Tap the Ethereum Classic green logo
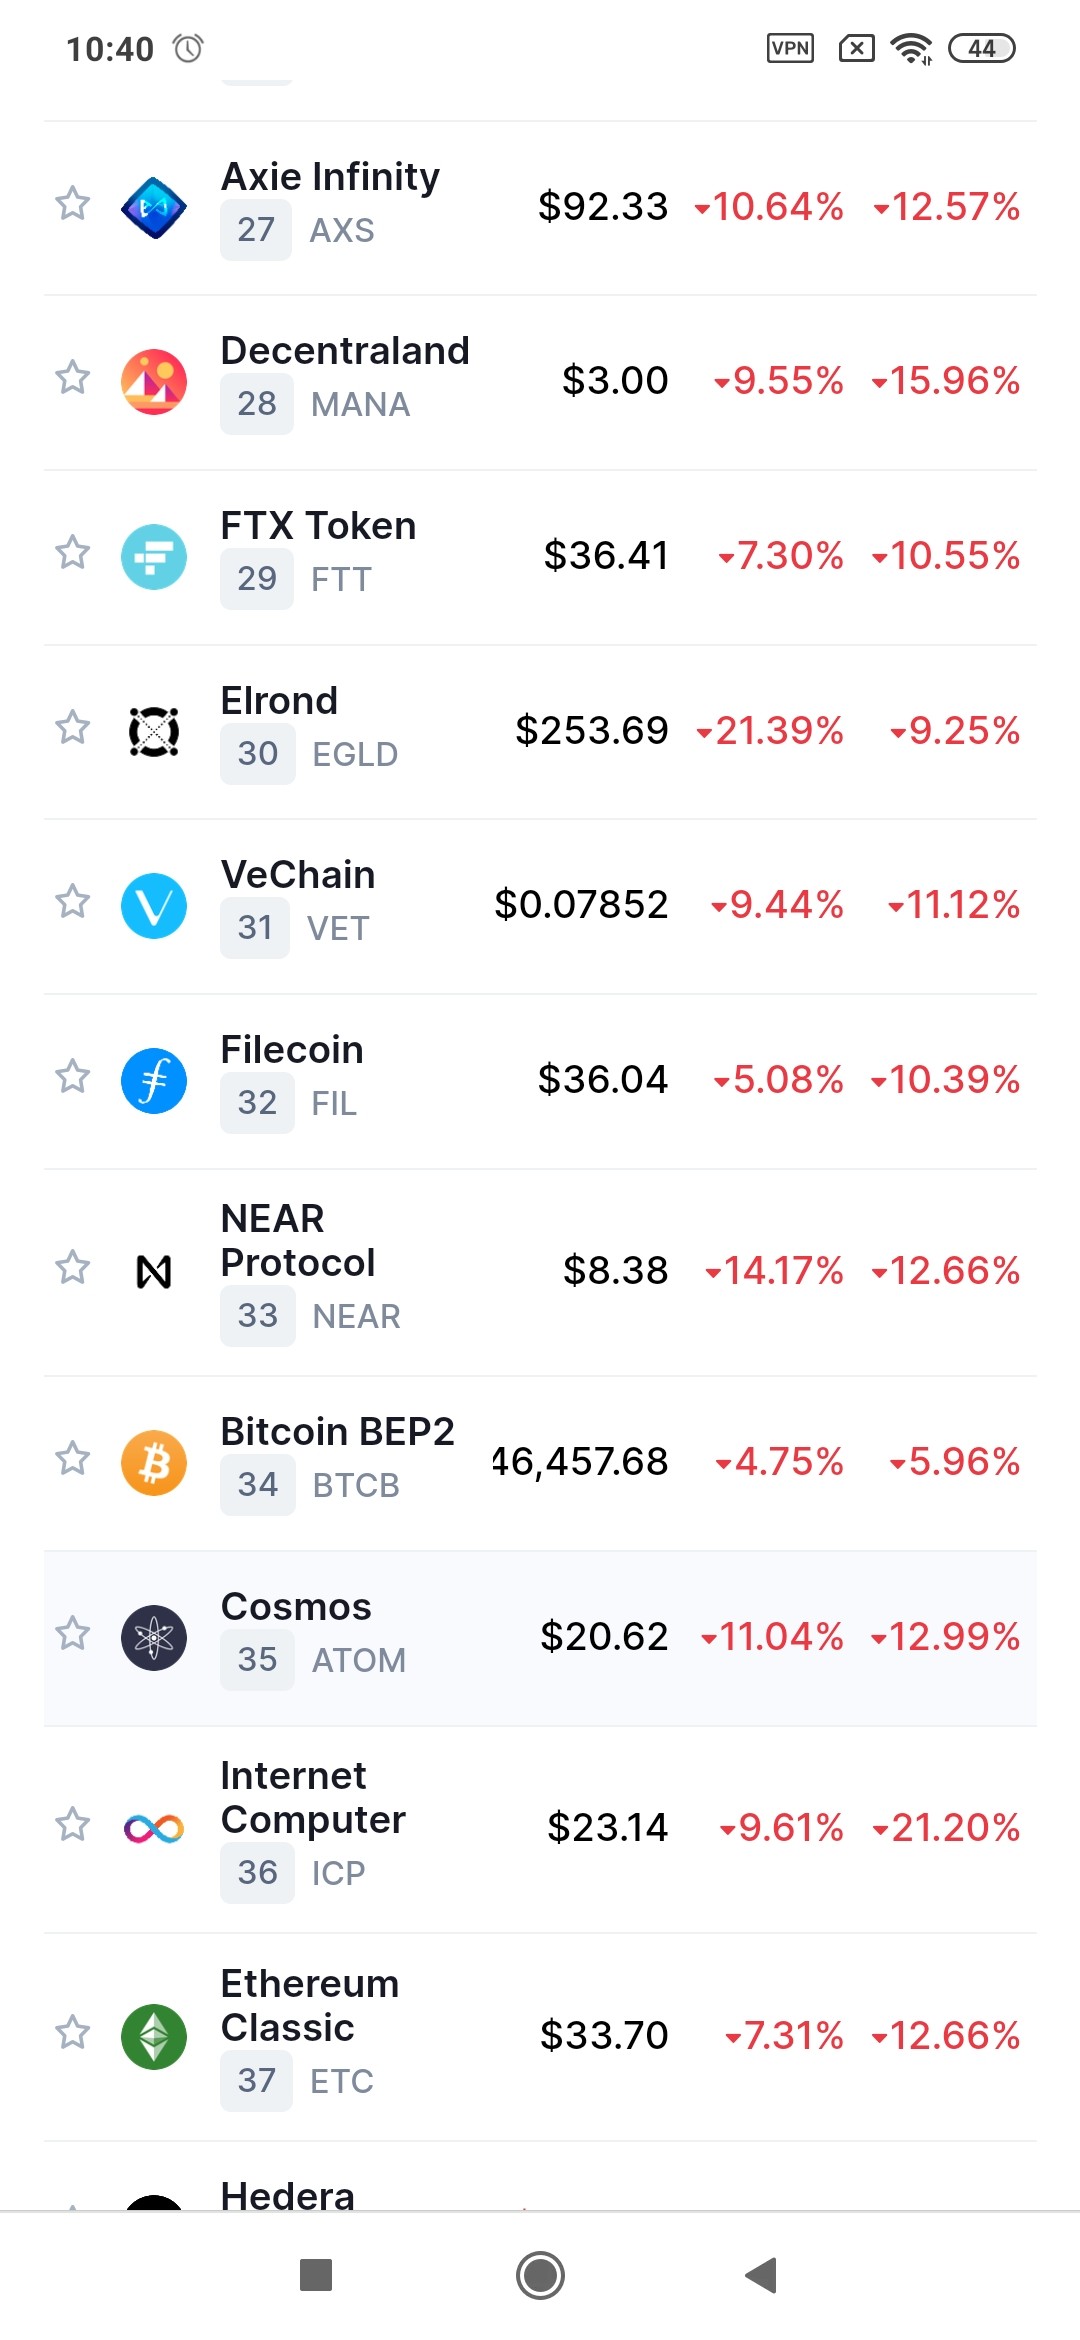1080x2340 pixels. pyautogui.click(x=153, y=2036)
